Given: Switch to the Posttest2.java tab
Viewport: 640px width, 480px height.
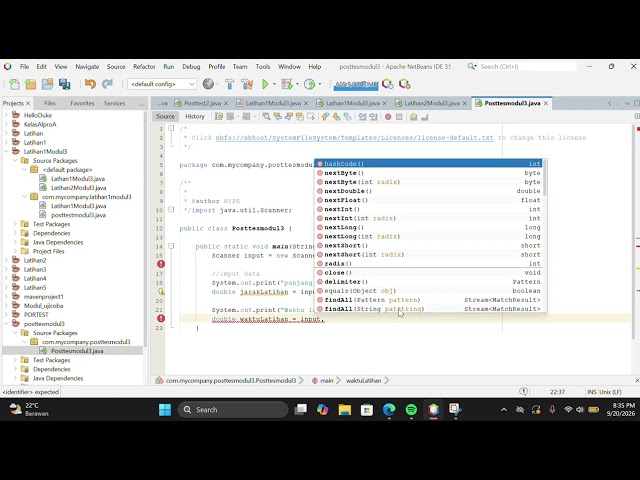Looking at the screenshot, I should point(202,103).
